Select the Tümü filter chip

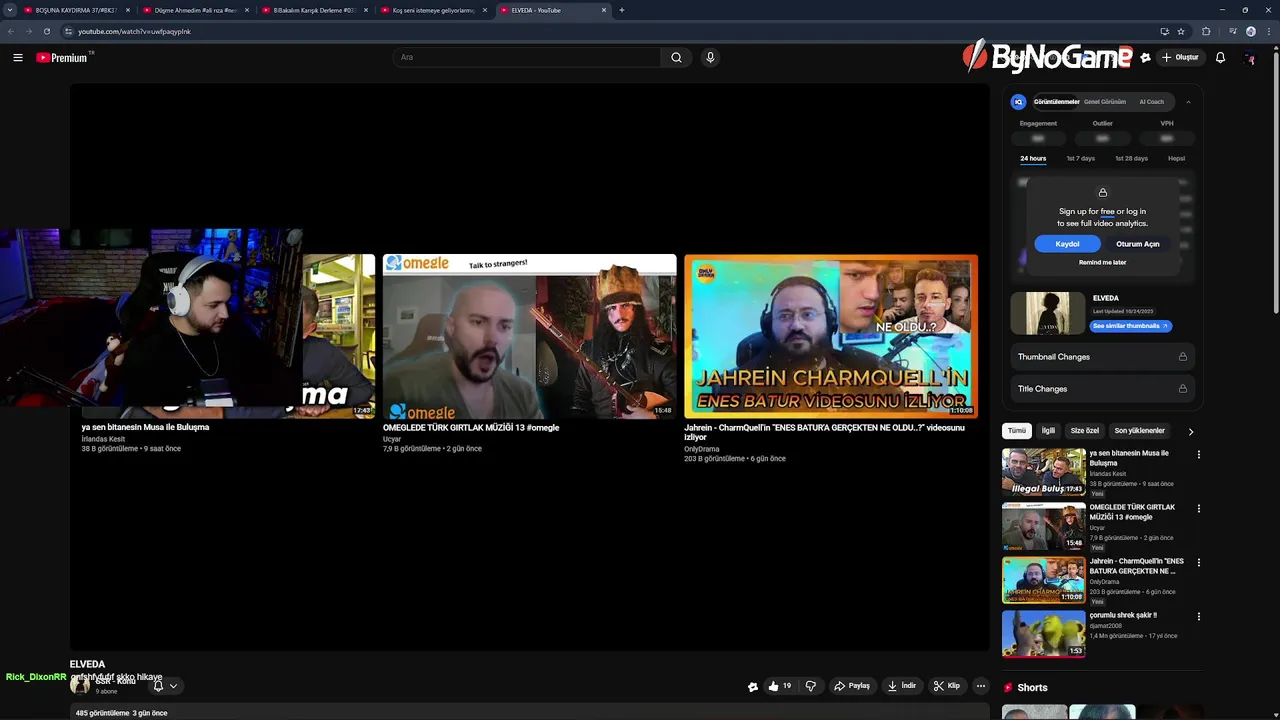click(x=1017, y=431)
